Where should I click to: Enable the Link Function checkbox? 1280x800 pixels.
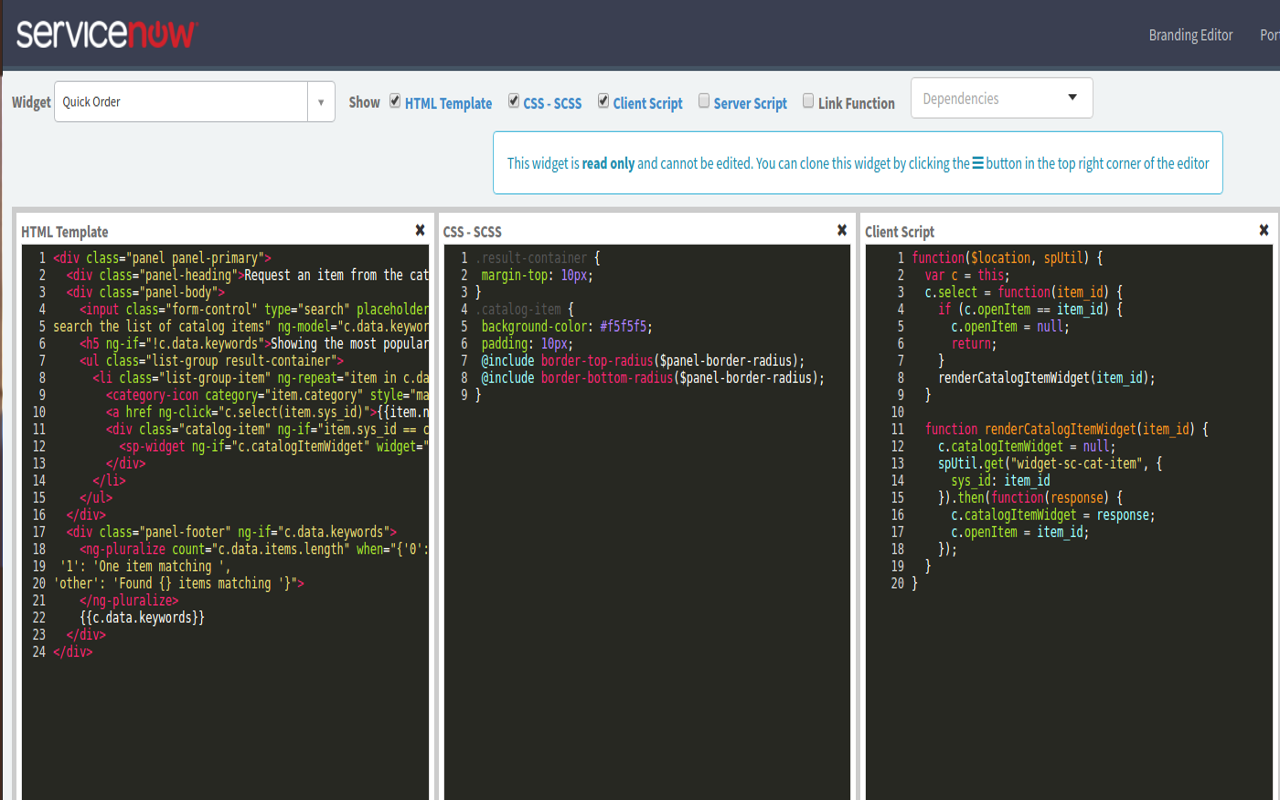point(808,101)
